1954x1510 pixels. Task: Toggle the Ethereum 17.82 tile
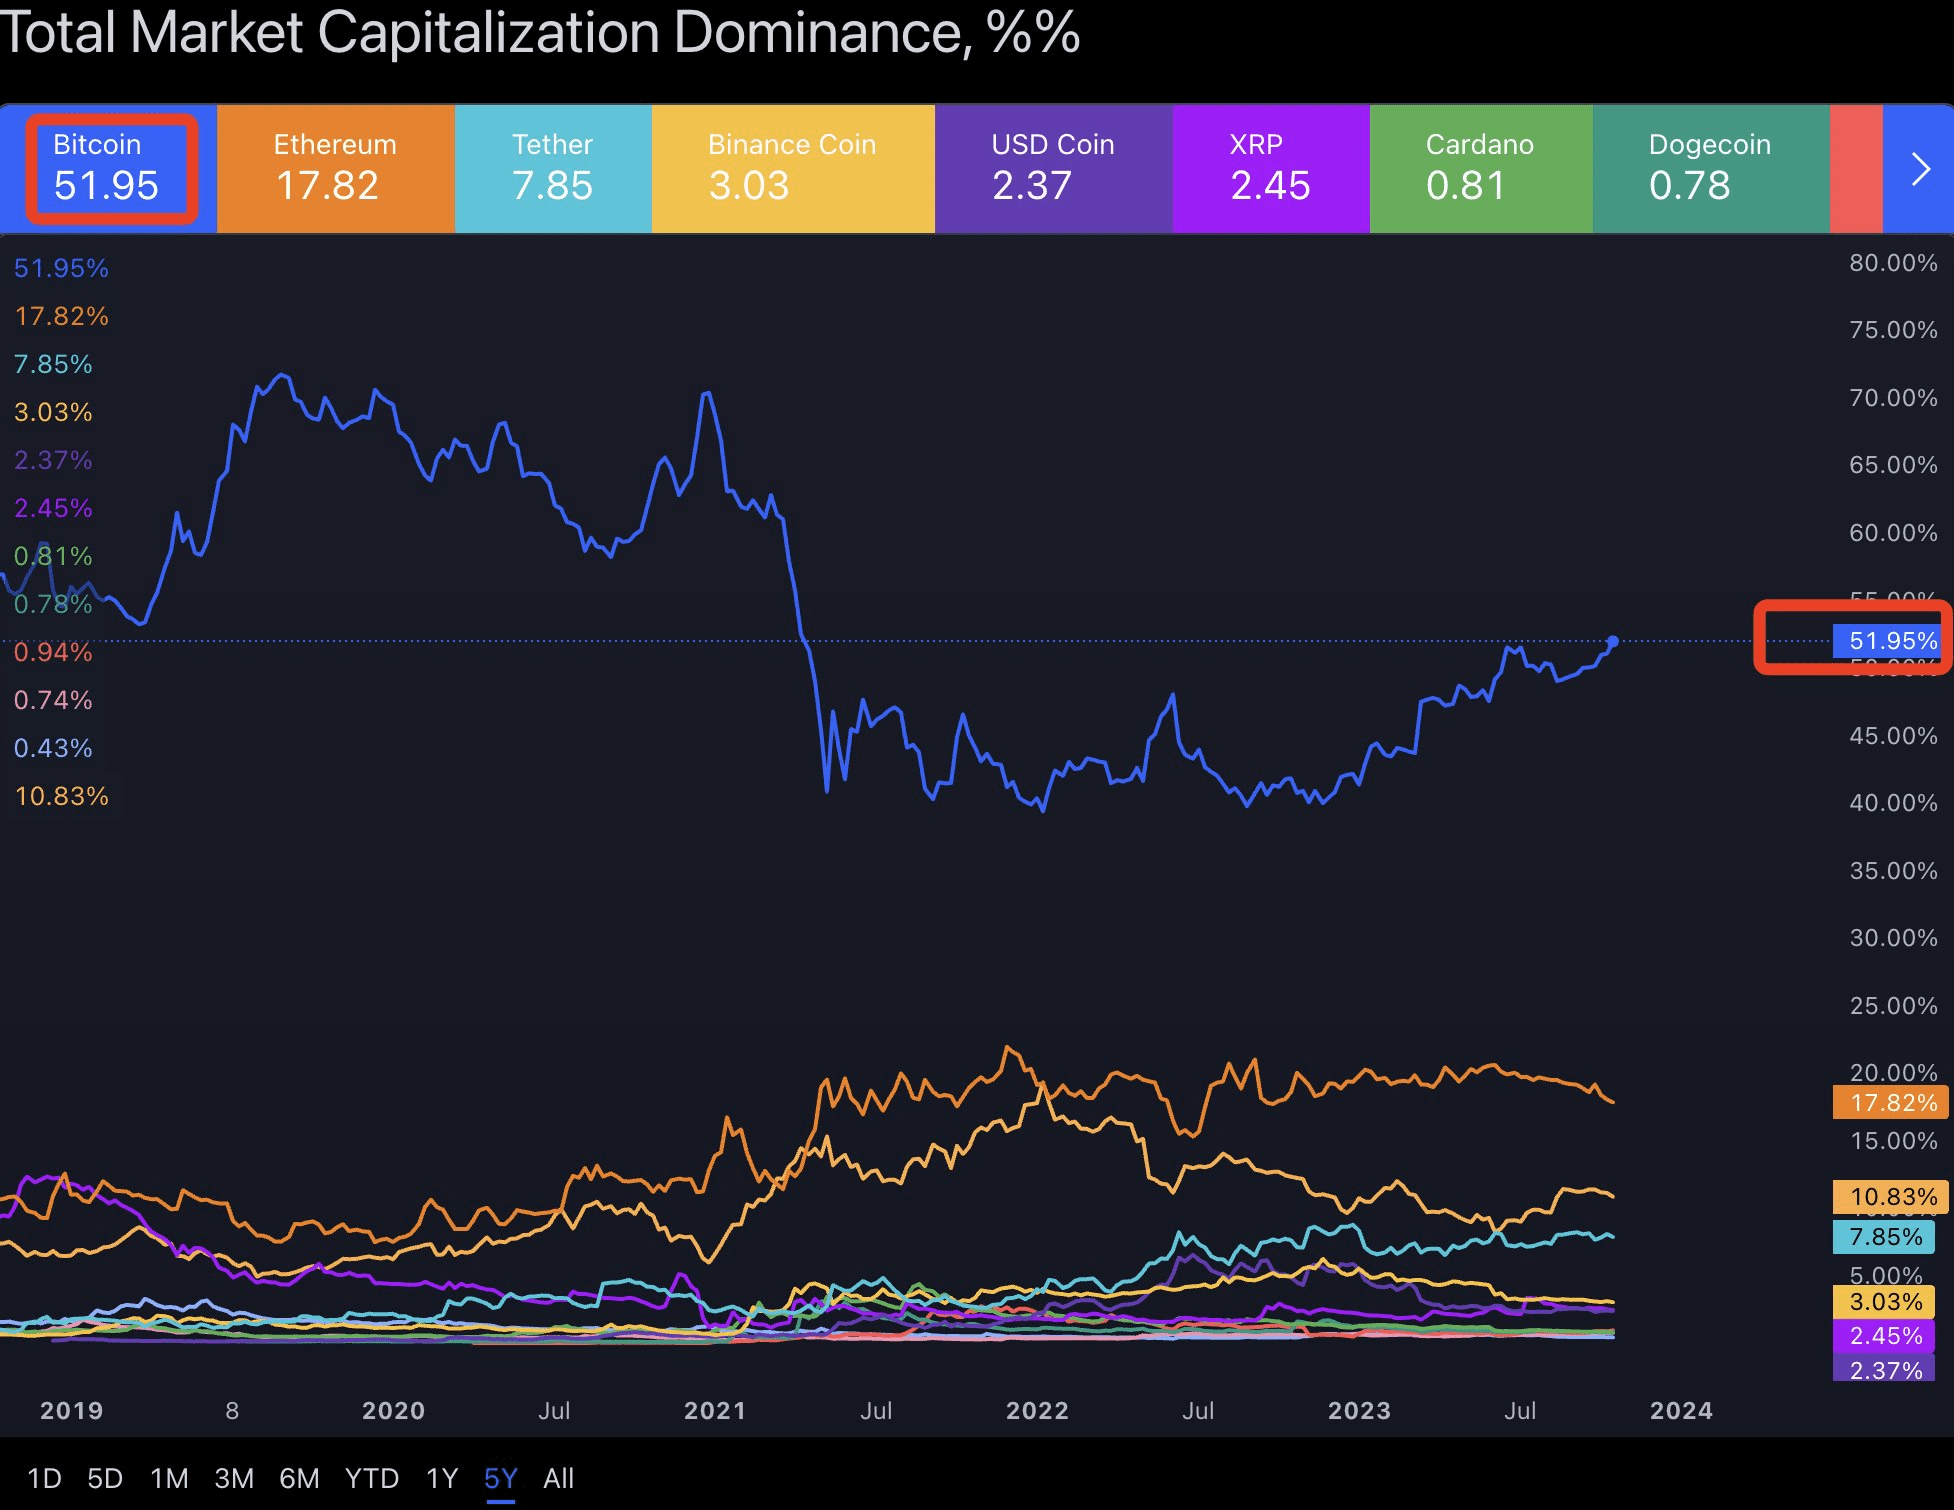(x=335, y=168)
